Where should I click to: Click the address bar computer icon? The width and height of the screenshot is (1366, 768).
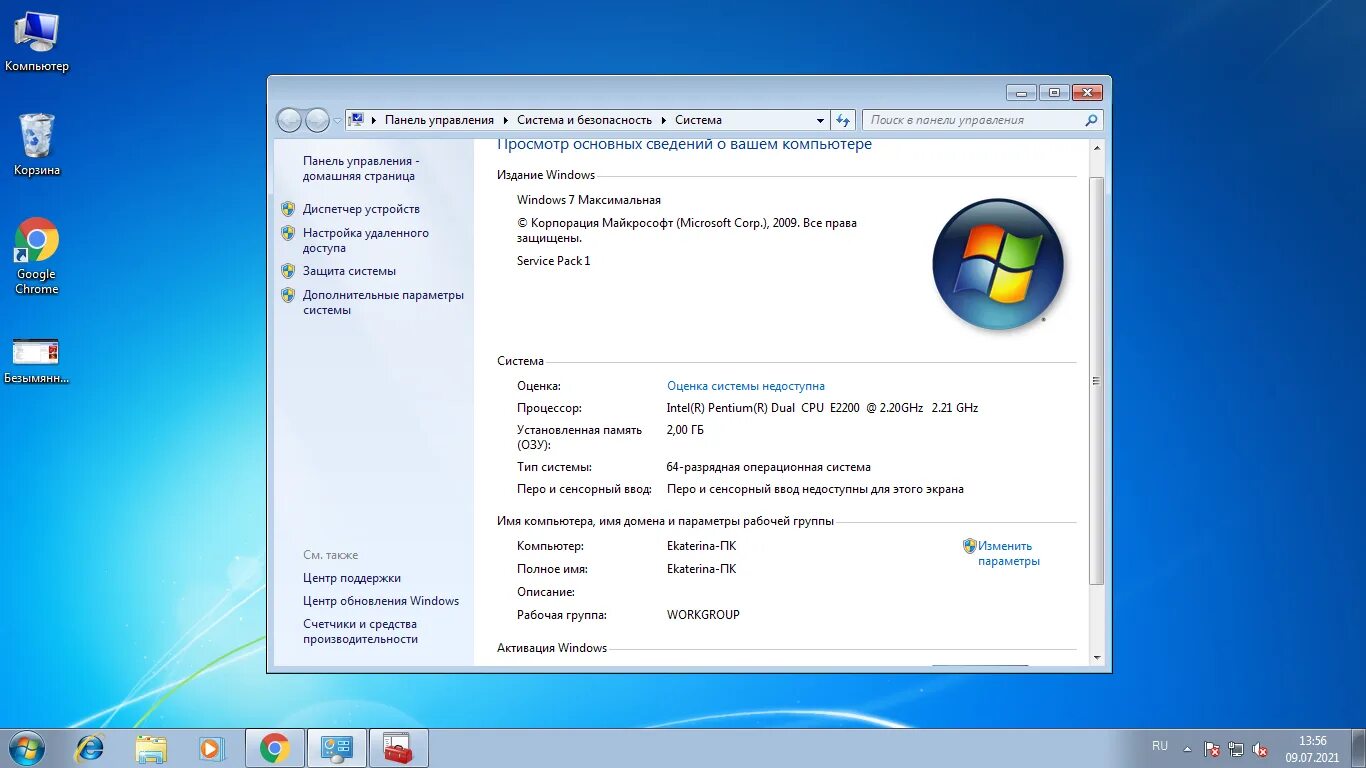358,120
